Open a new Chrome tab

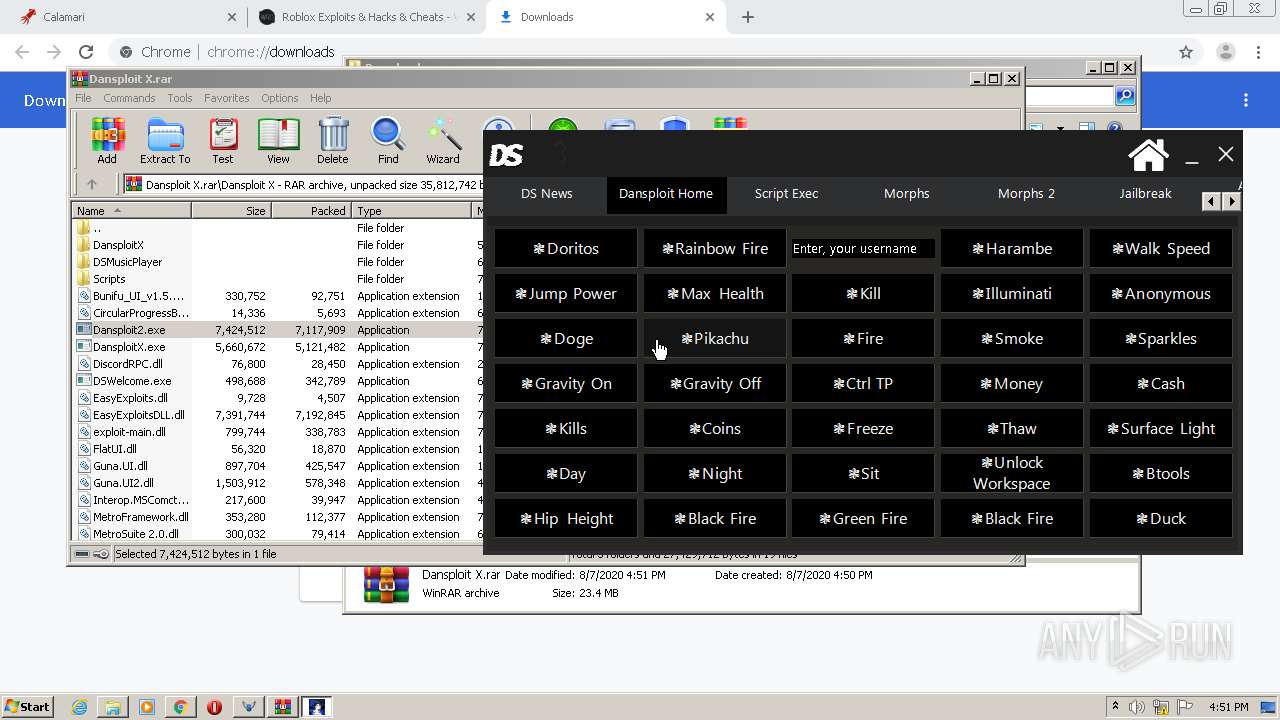748,17
